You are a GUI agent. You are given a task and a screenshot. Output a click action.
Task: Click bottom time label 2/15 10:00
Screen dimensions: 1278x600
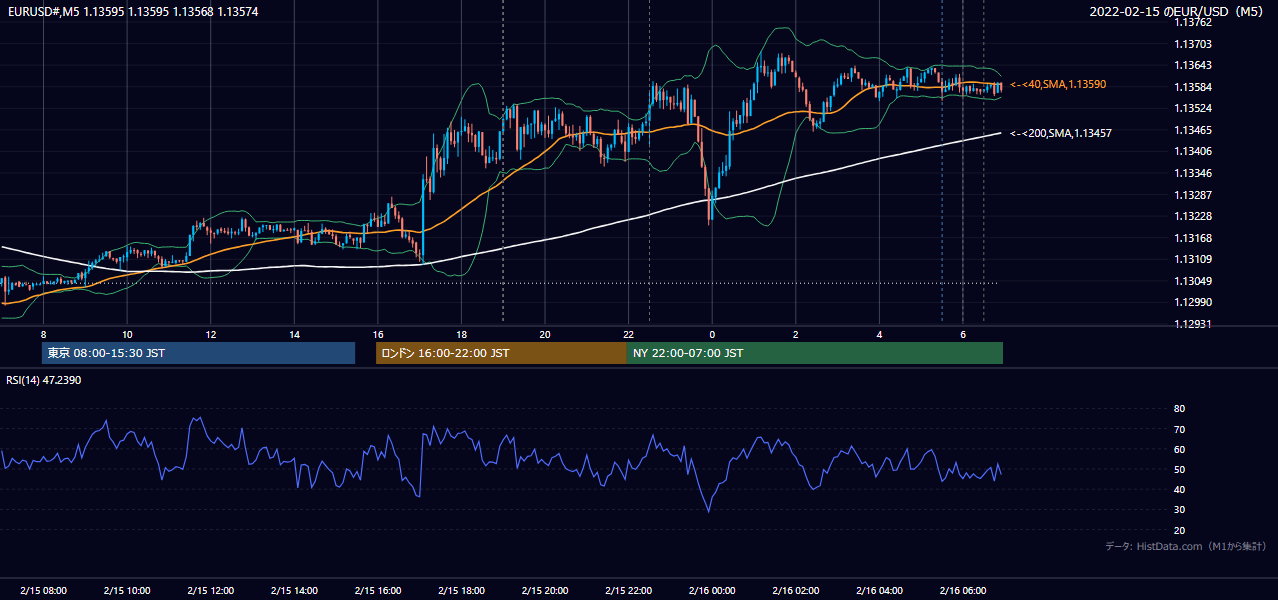[127, 591]
